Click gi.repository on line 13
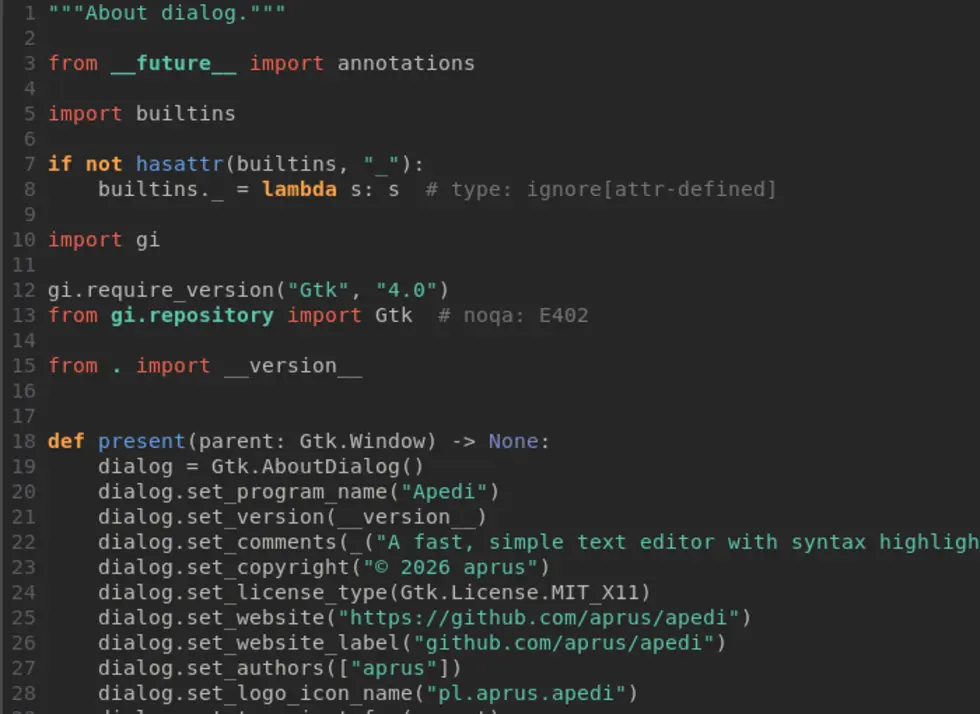980x714 pixels. click(192, 315)
